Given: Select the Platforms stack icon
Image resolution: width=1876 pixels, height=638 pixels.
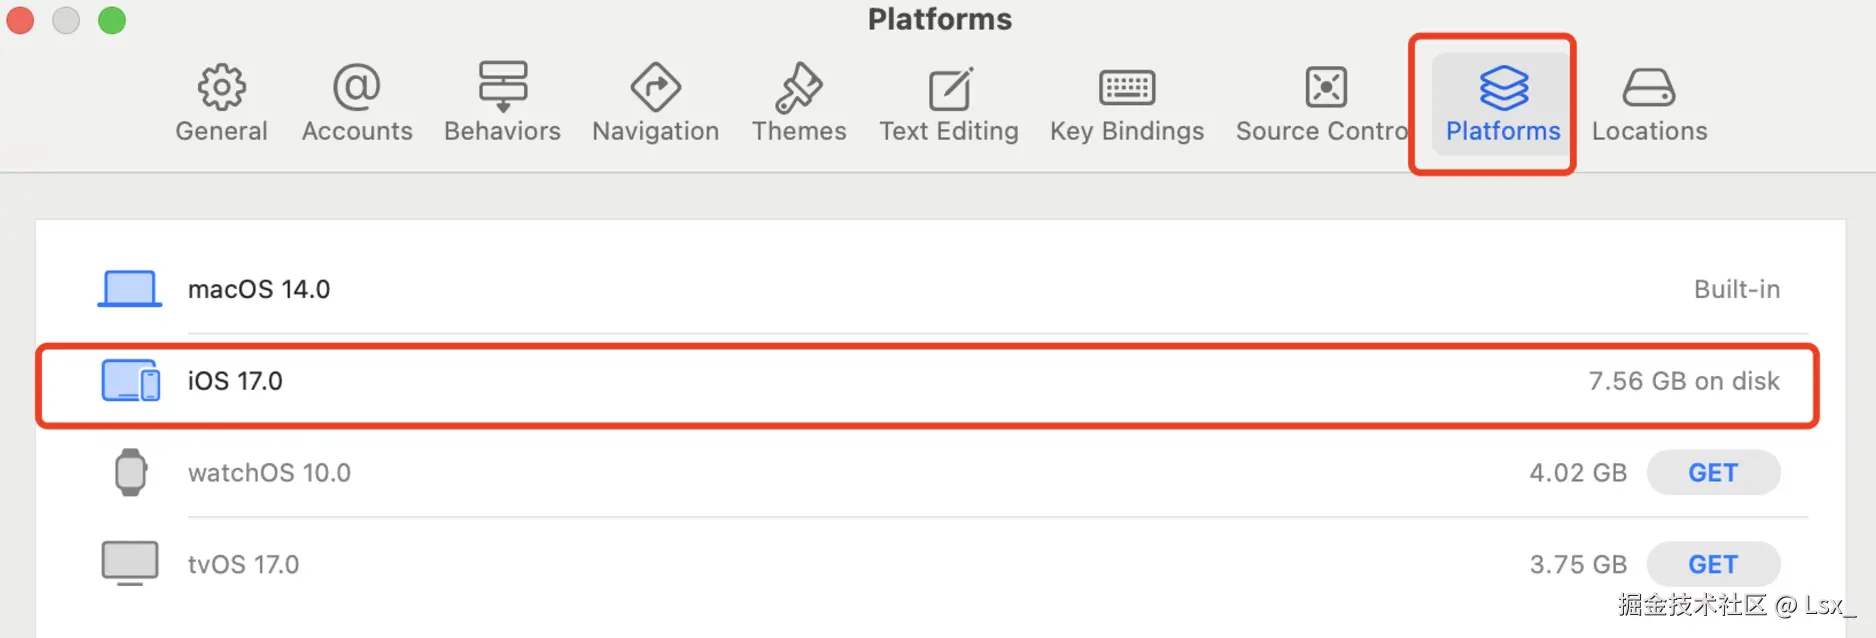Looking at the screenshot, I should [1503, 88].
